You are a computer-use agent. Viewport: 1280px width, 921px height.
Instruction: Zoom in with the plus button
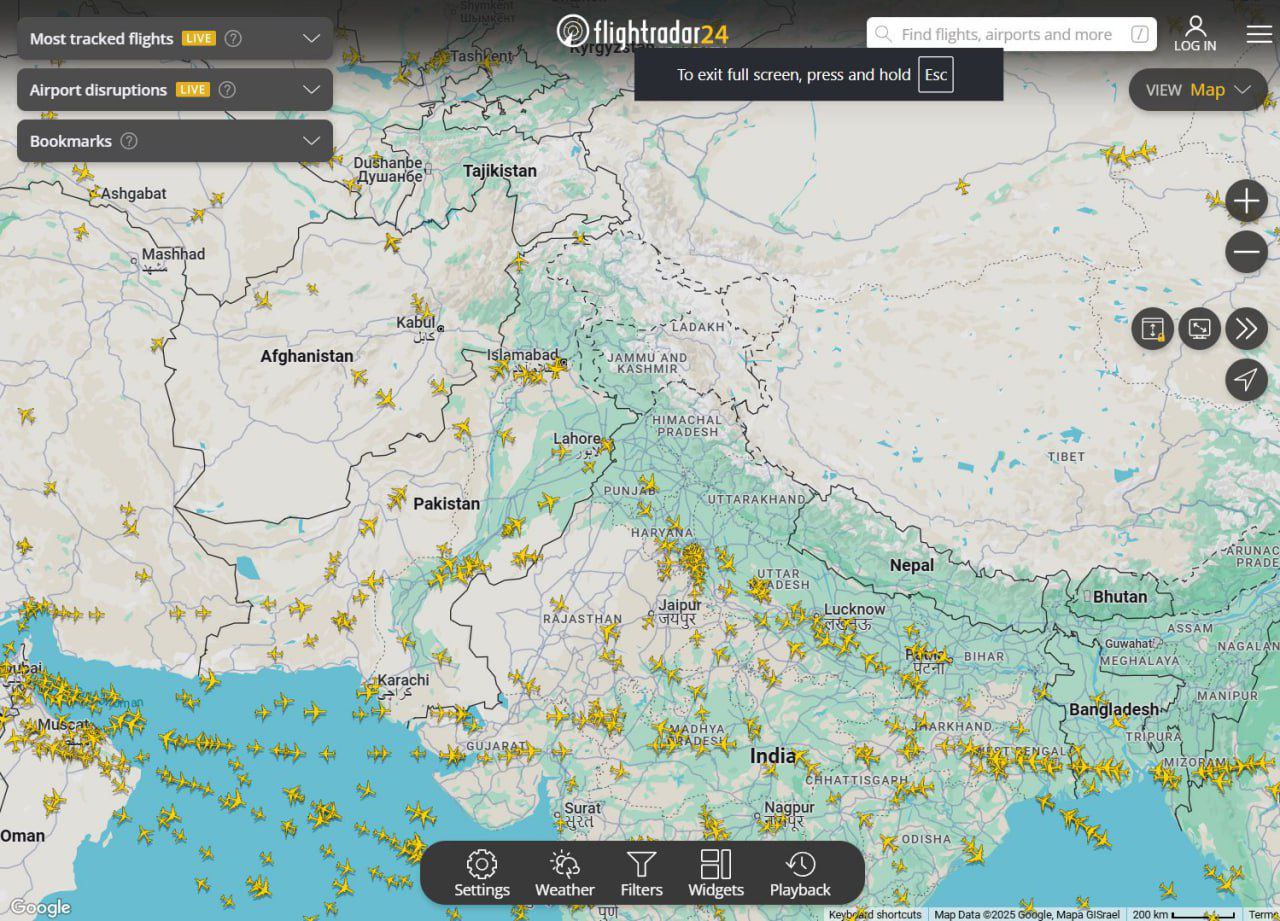click(x=1246, y=201)
